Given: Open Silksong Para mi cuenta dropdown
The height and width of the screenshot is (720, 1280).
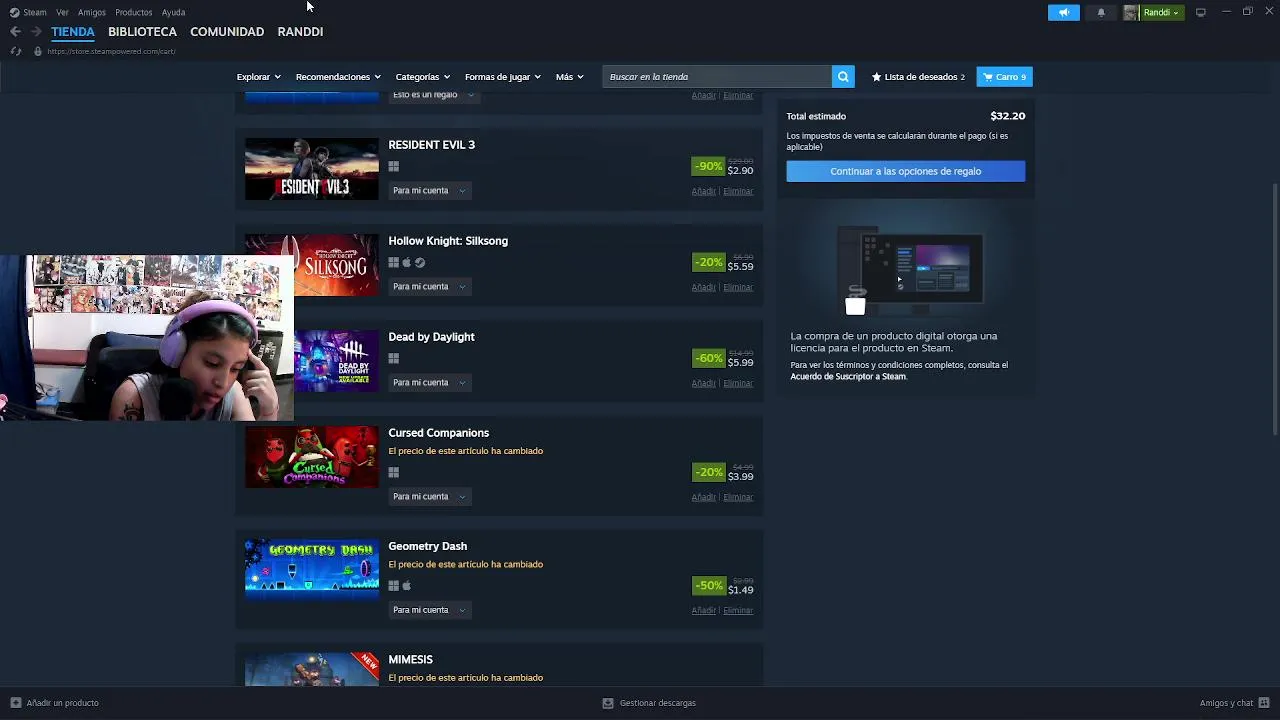Looking at the screenshot, I should tap(429, 286).
